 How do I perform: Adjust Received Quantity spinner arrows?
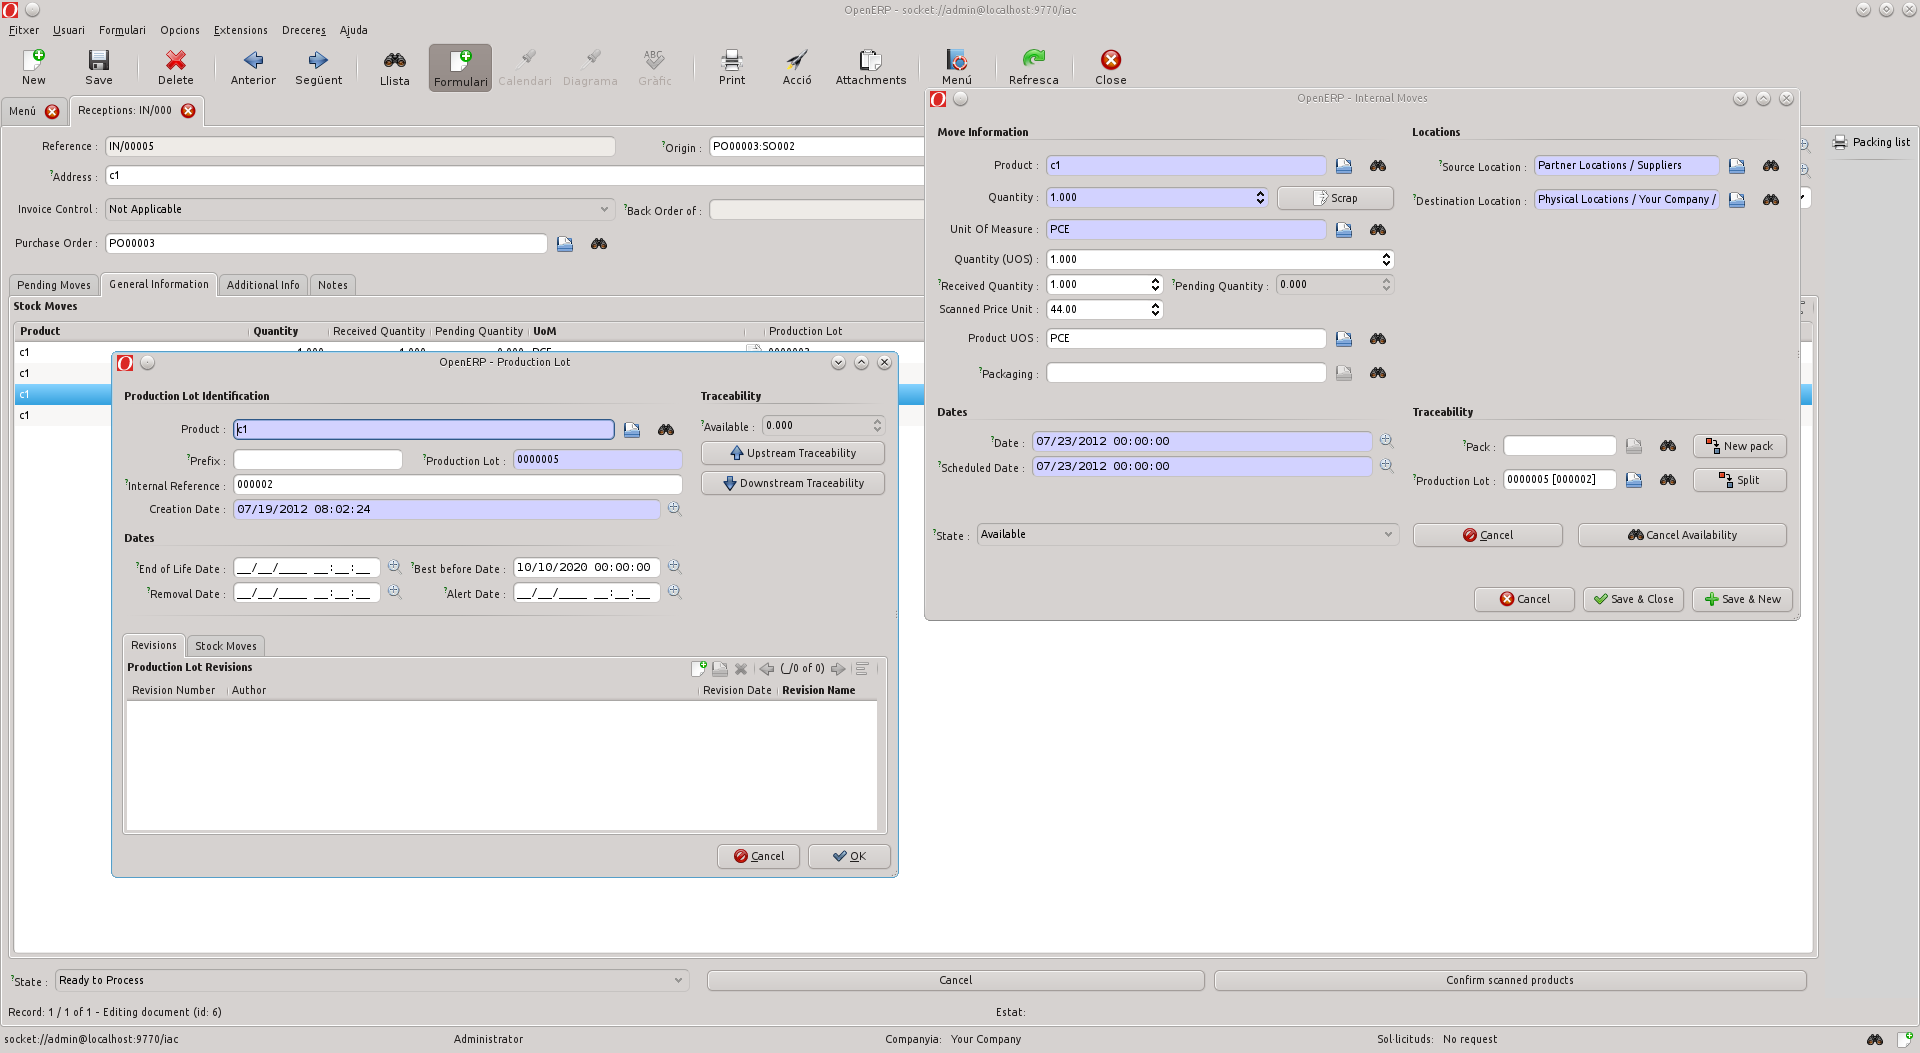(1155, 285)
